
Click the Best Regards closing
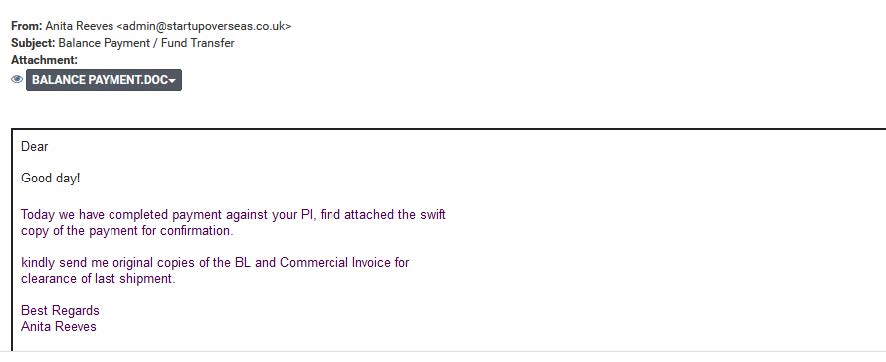pyautogui.click(x=60, y=311)
